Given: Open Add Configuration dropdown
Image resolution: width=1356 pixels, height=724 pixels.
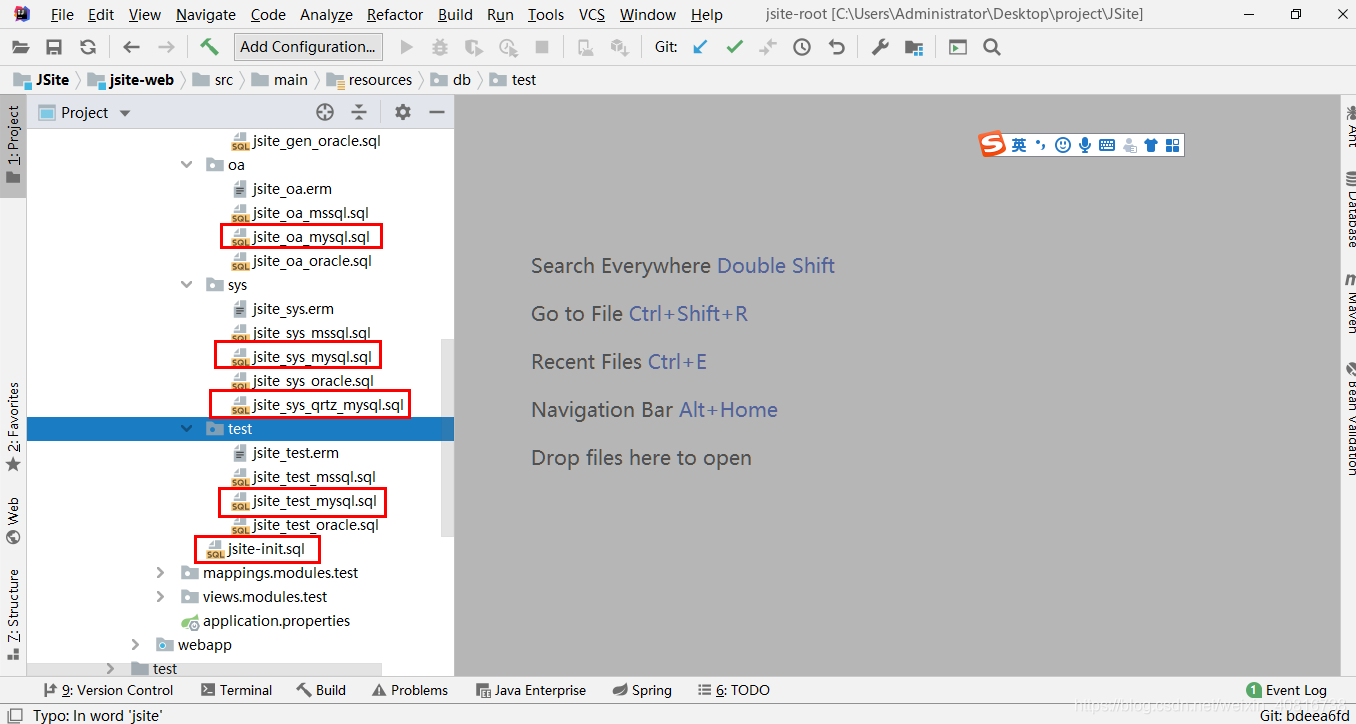Looking at the screenshot, I should (x=308, y=47).
